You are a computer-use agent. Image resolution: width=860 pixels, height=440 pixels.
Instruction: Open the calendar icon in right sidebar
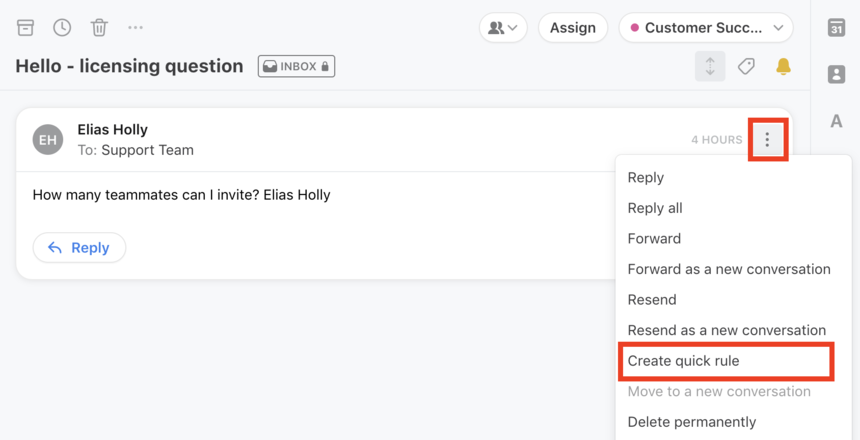tap(836, 27)
